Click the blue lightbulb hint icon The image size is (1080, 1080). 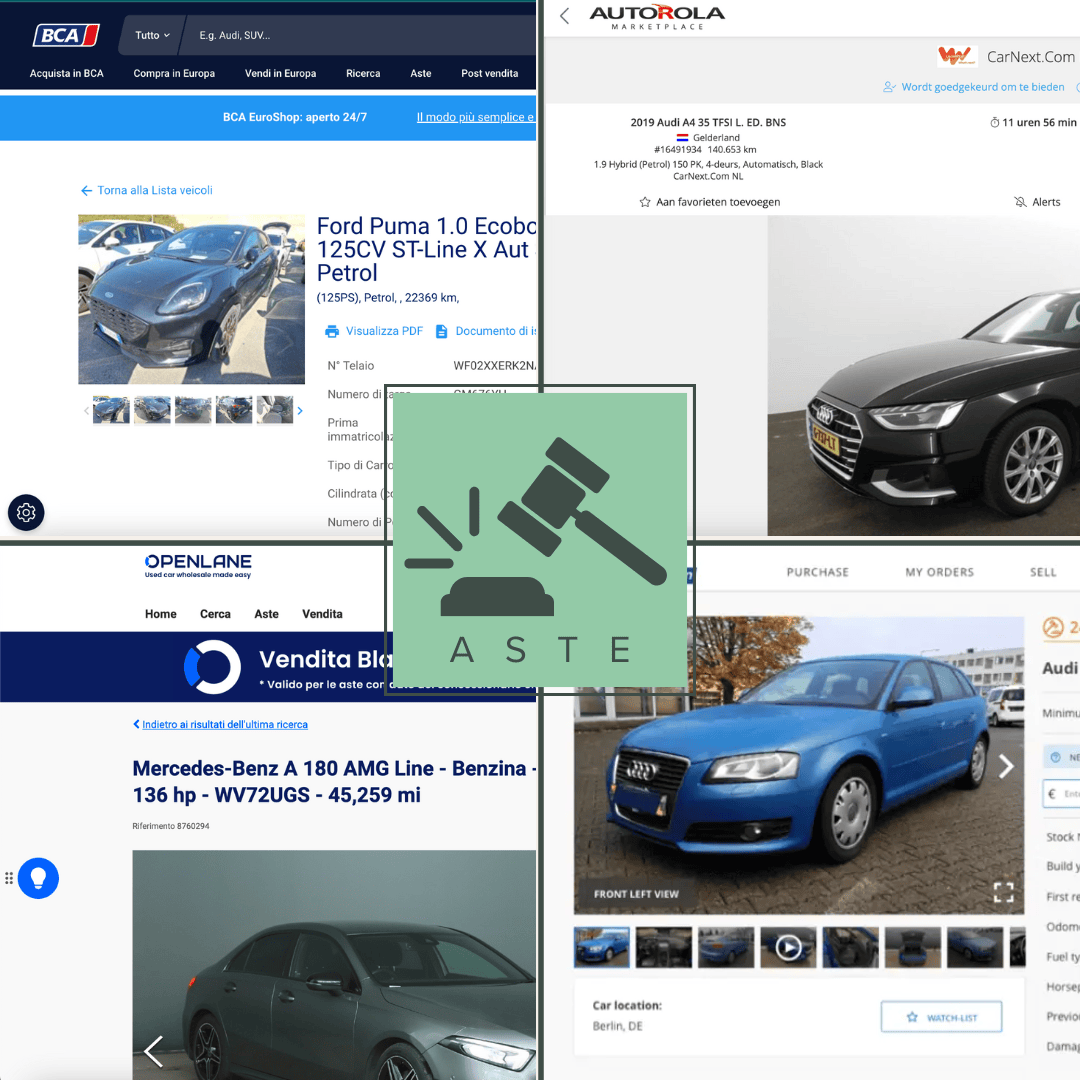coord(38,878)
